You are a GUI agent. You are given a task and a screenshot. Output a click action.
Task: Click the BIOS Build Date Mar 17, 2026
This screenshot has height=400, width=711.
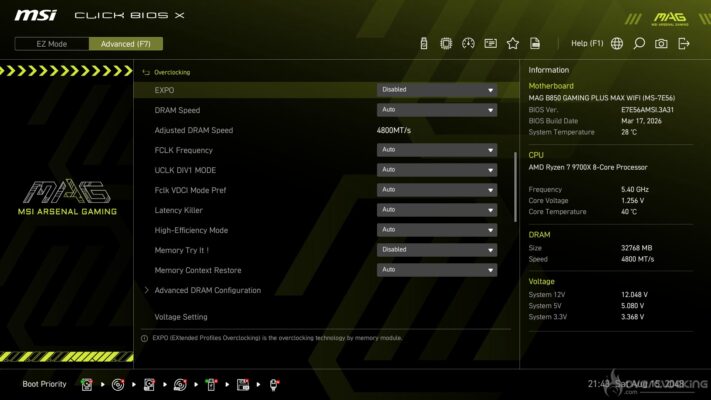pyautogui.click(x=641, y=121)
